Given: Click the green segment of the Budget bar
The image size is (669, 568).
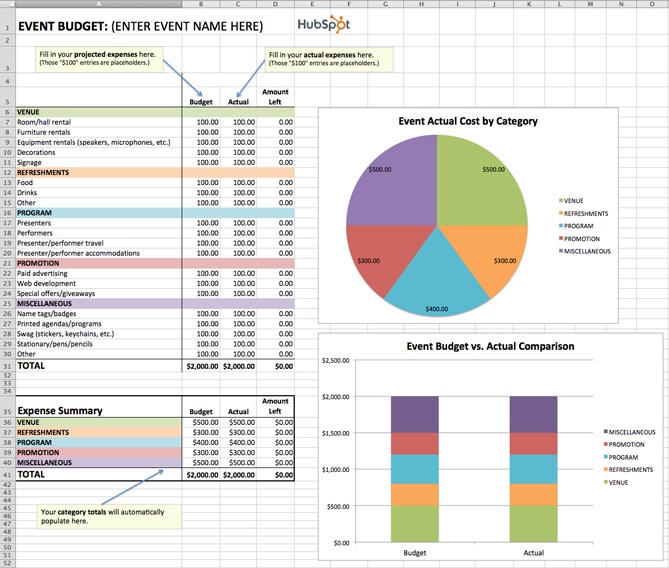Looking at the screenshot, I should [x=414, y=523].
